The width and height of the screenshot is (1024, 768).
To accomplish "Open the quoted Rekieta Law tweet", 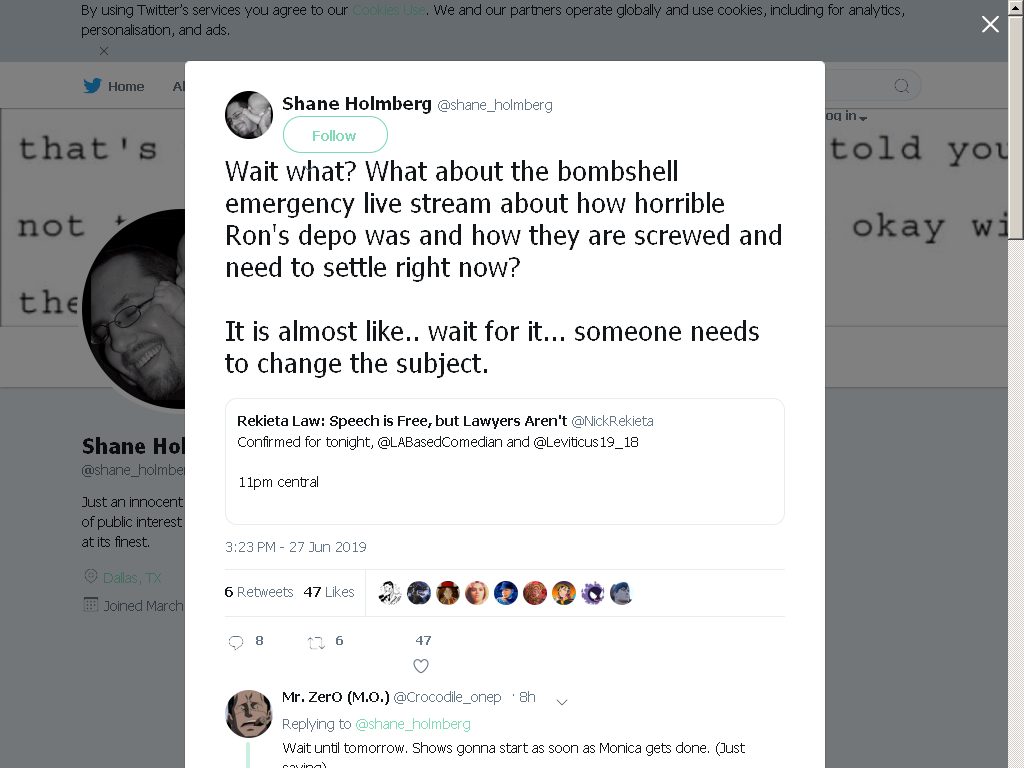I will click(x=505, y=461).
